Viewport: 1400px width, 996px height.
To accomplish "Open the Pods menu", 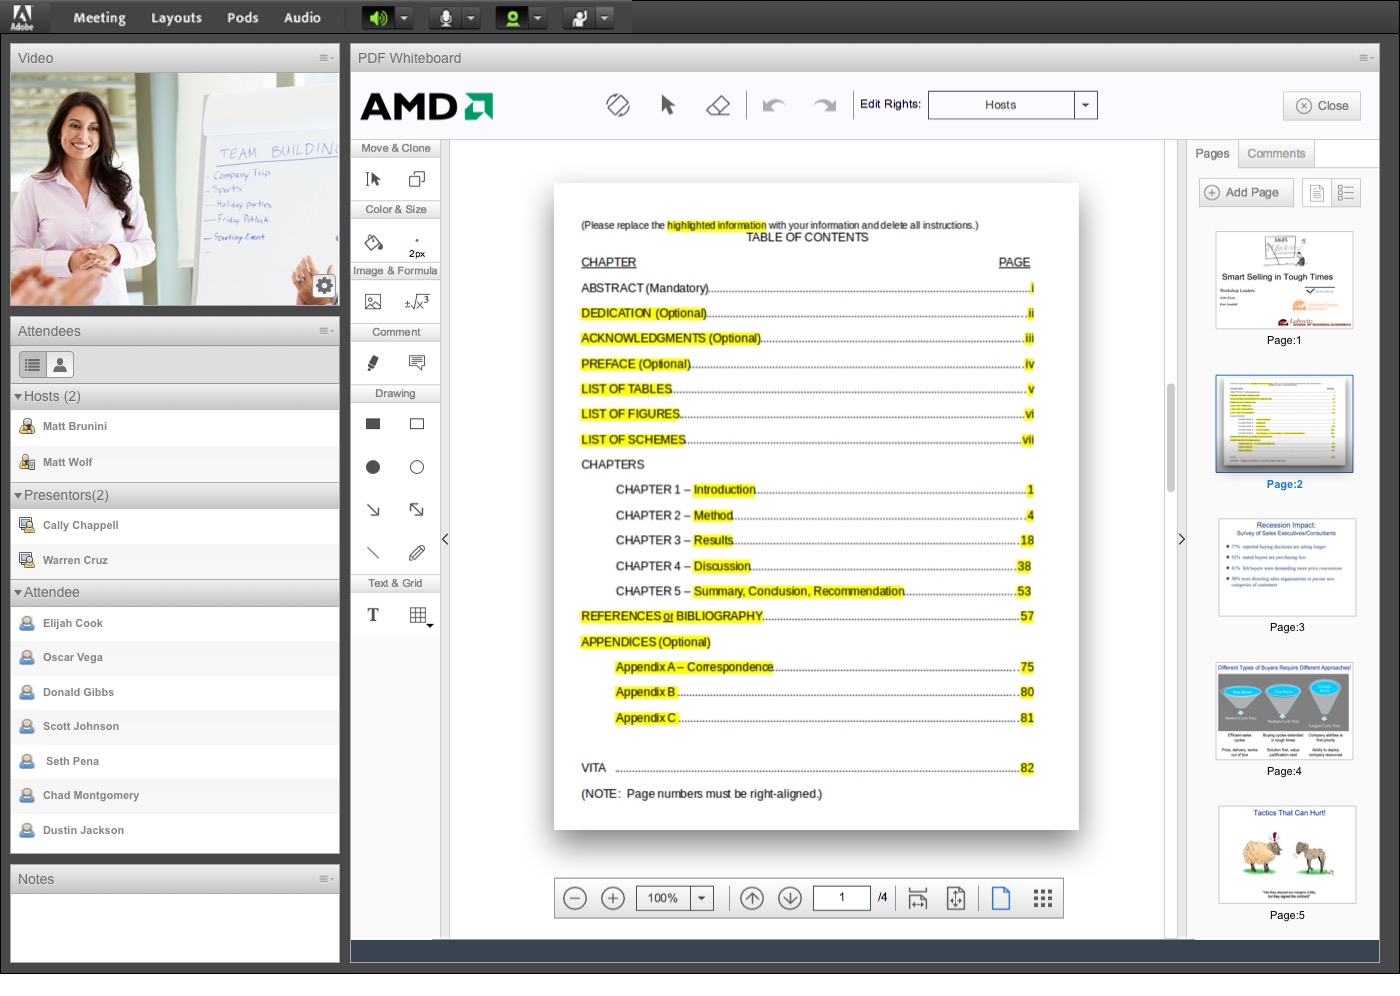I will pyautogui.click(x=243, y=18).
